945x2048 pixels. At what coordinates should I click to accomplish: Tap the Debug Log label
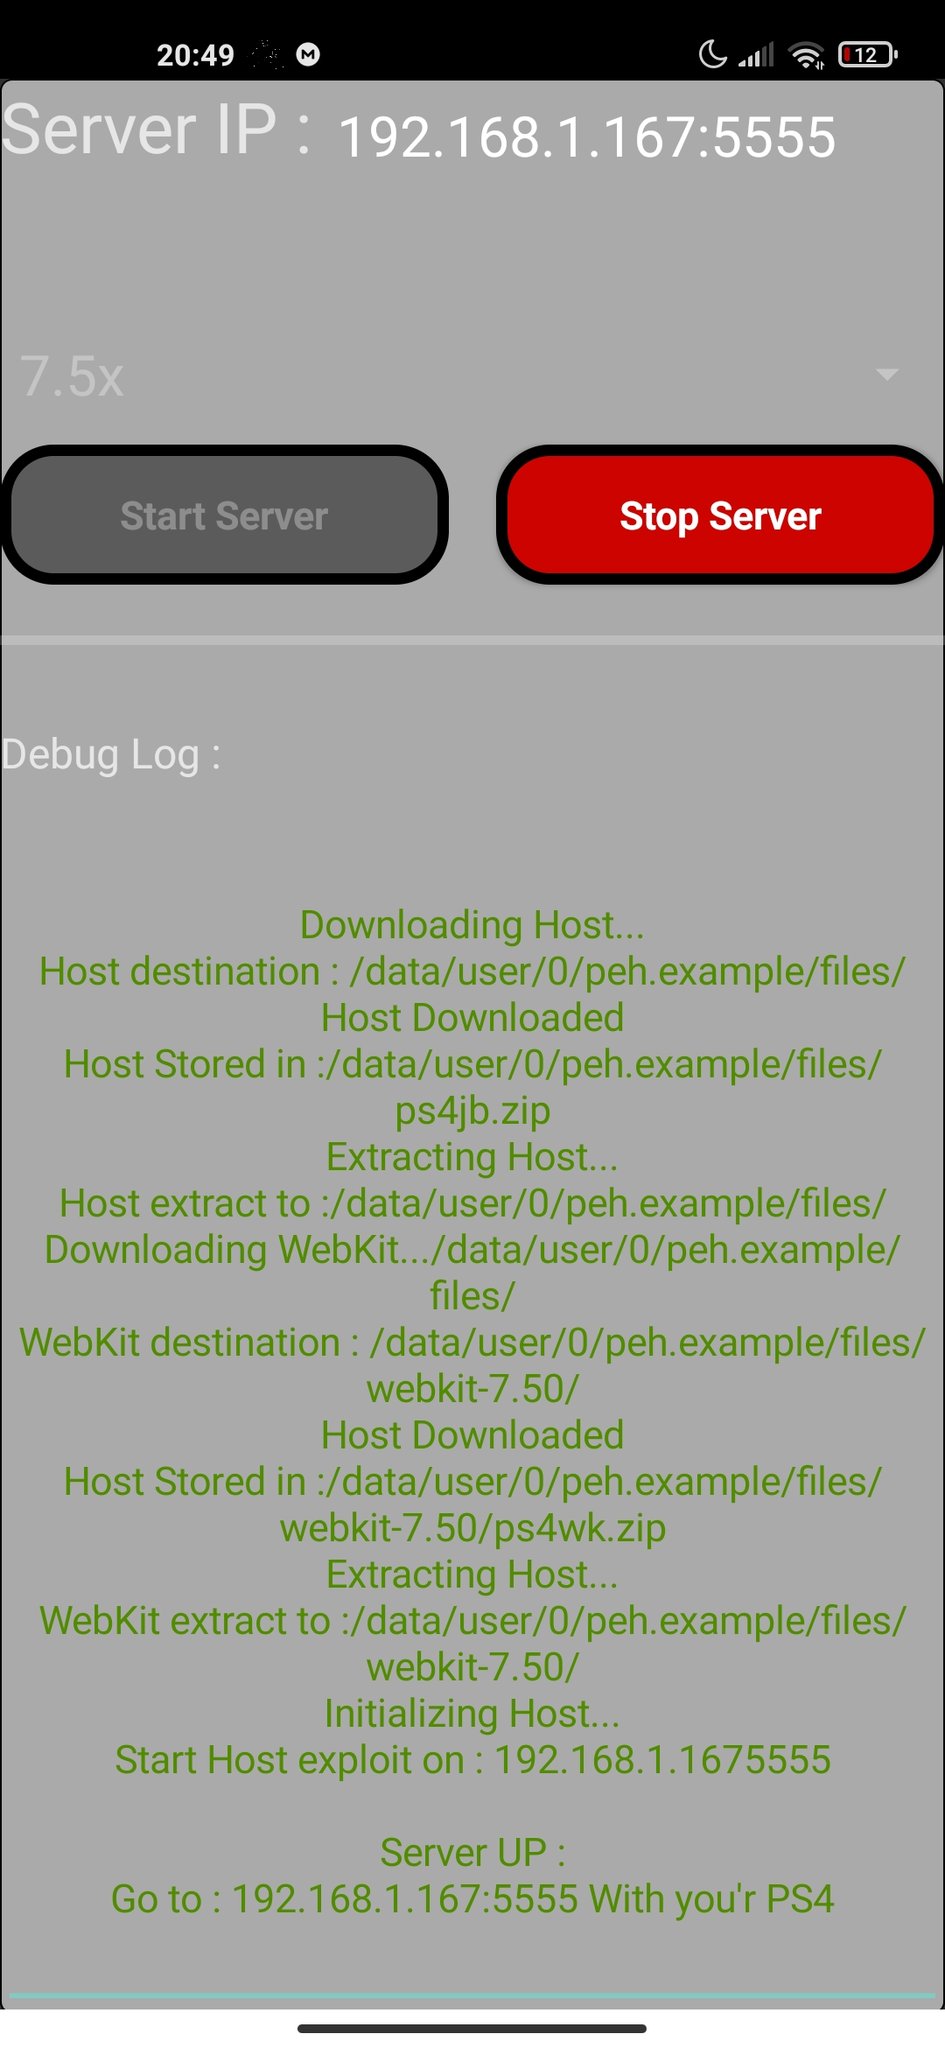click(111, 754)
